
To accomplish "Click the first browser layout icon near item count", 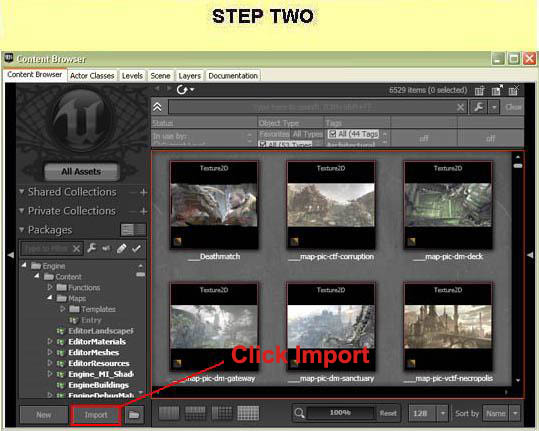I will tap(479, 91).
